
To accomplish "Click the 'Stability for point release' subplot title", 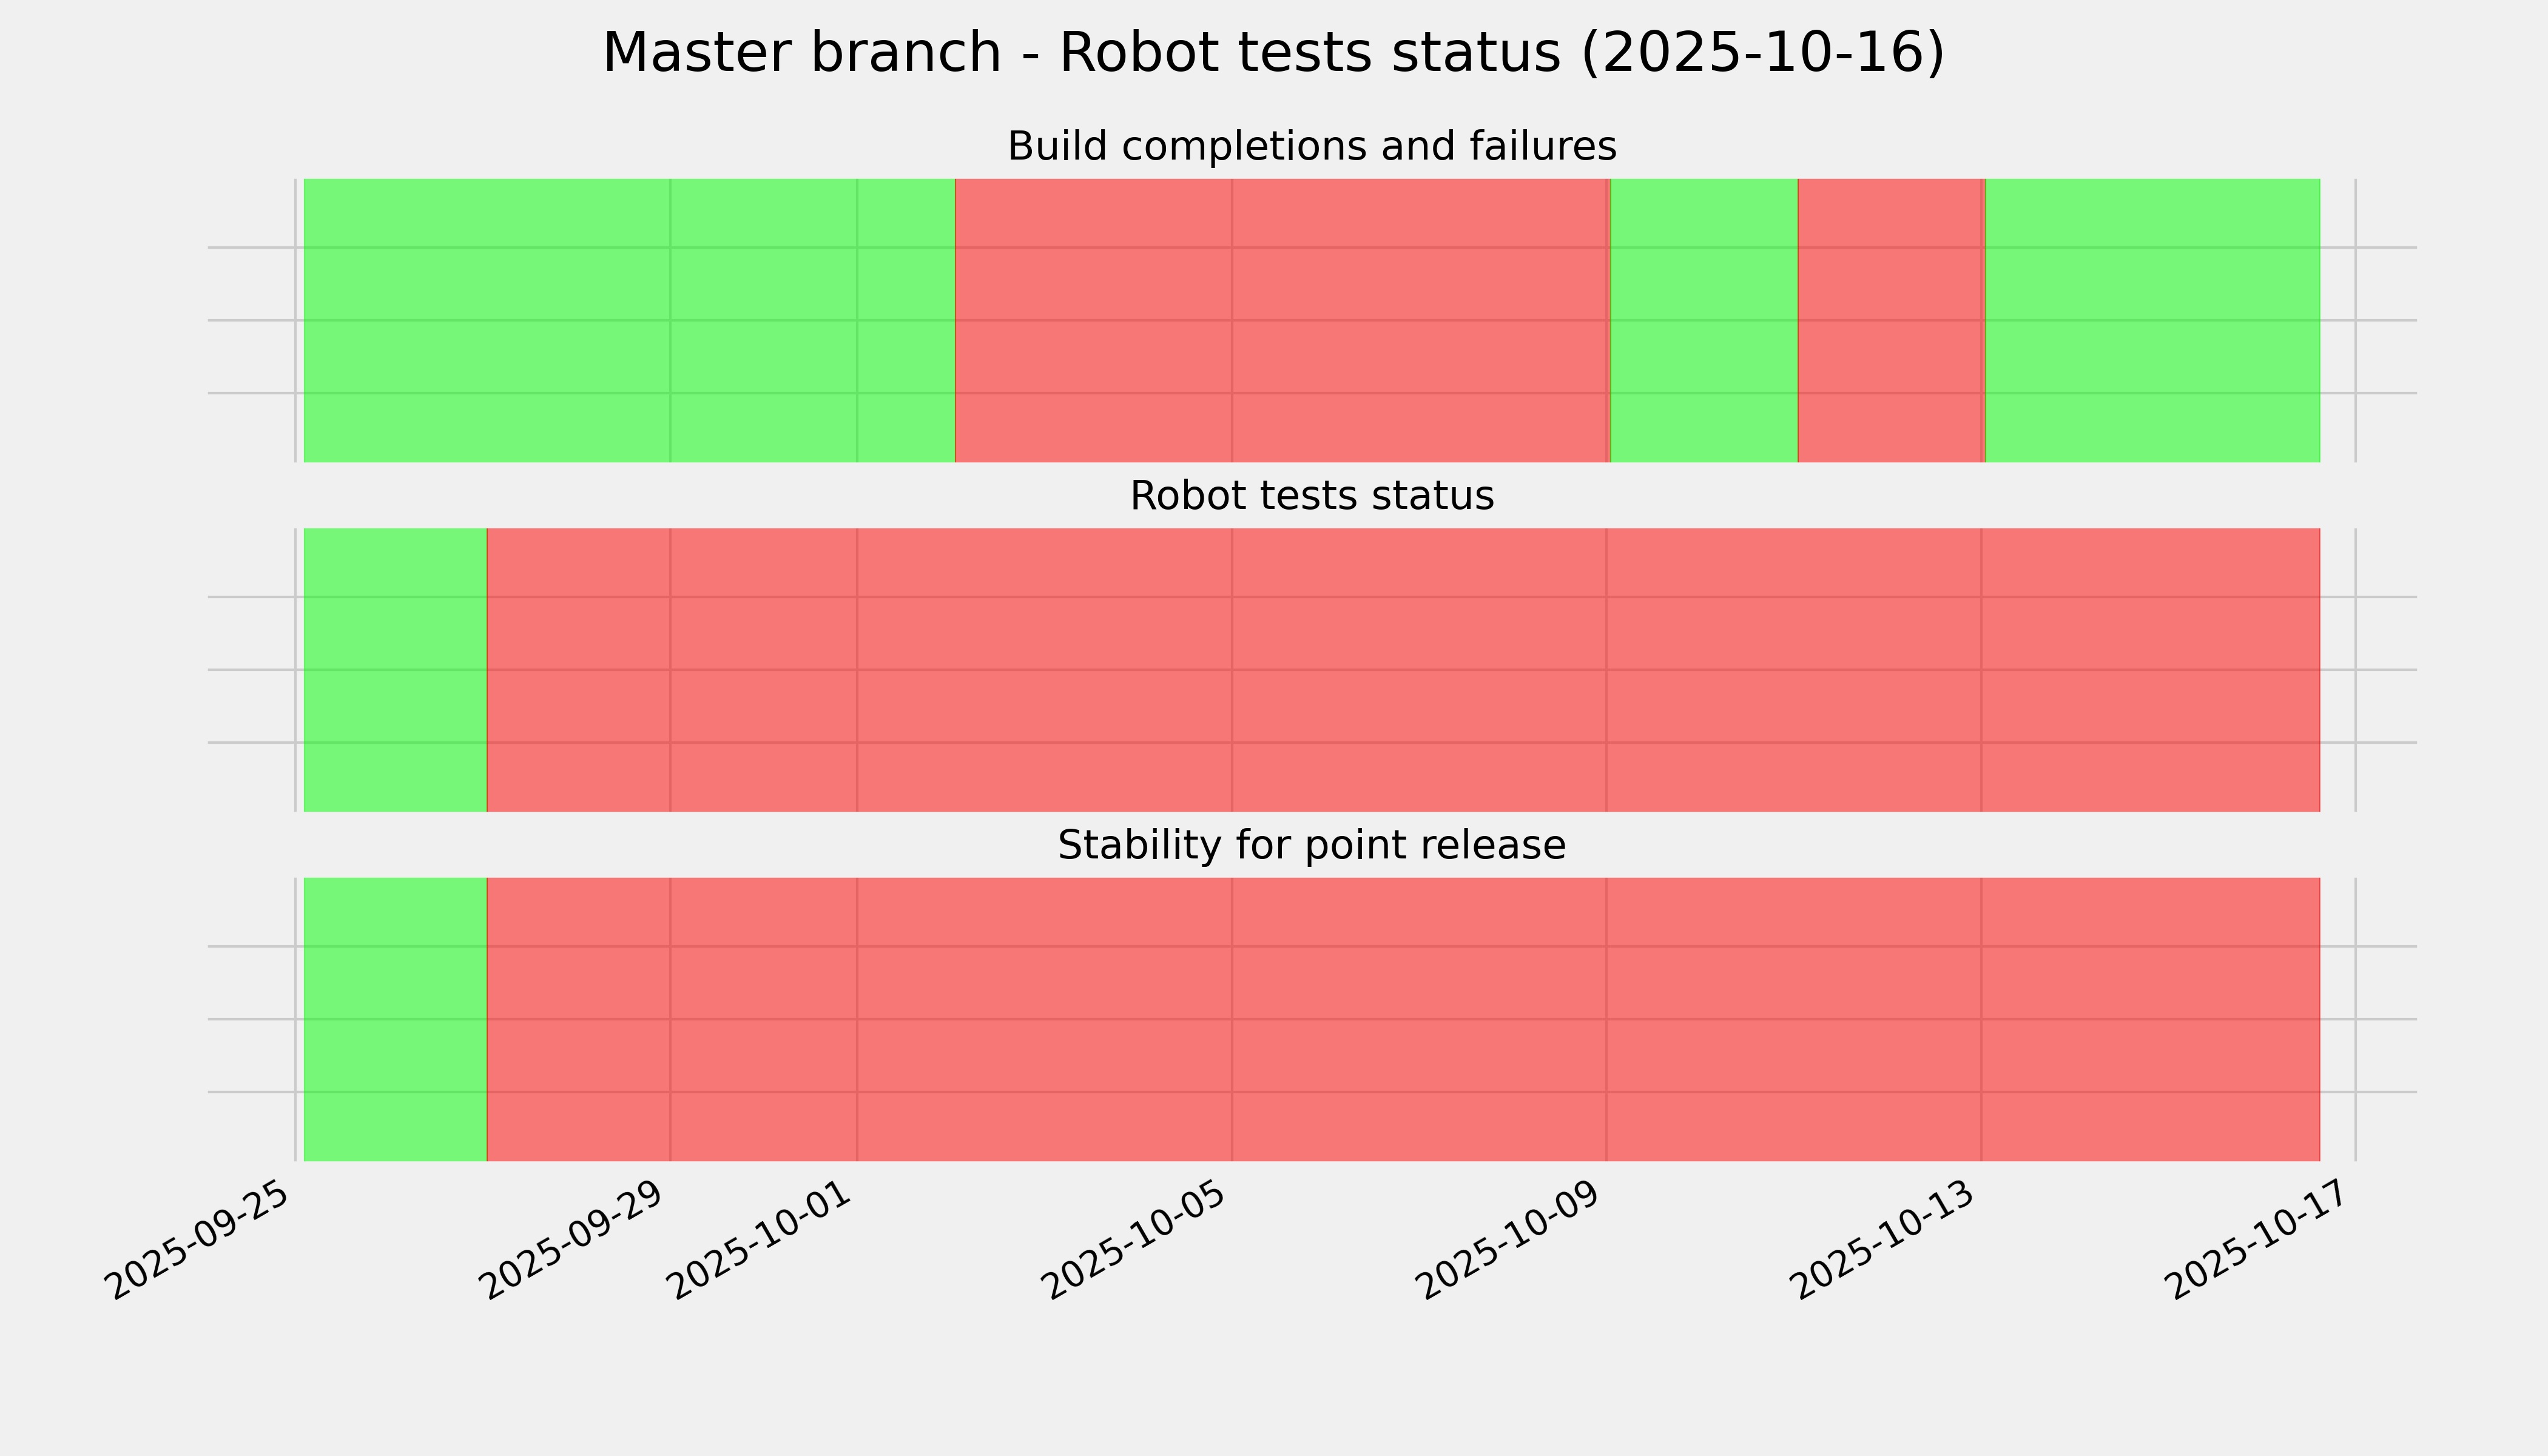I will coord(1311,846).
